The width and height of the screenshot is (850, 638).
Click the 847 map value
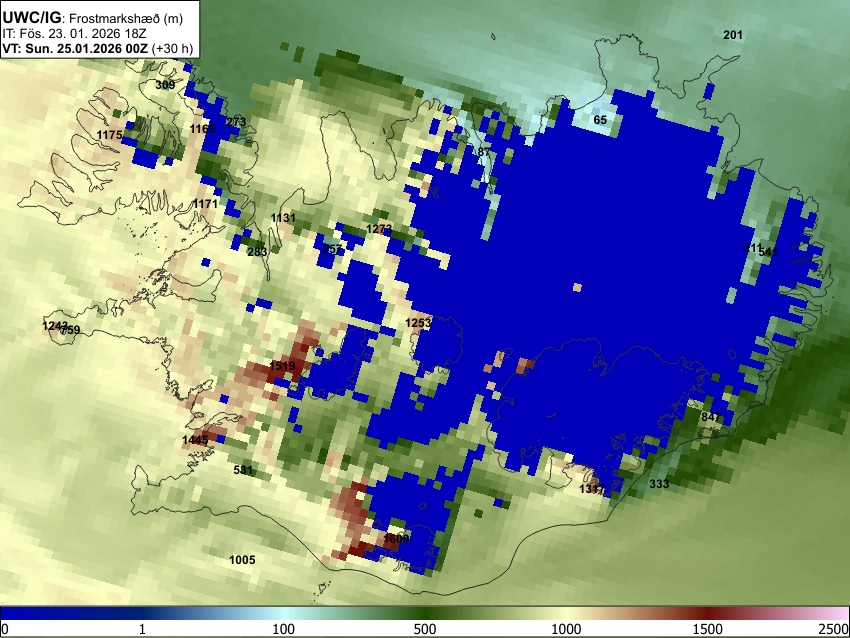711,417
